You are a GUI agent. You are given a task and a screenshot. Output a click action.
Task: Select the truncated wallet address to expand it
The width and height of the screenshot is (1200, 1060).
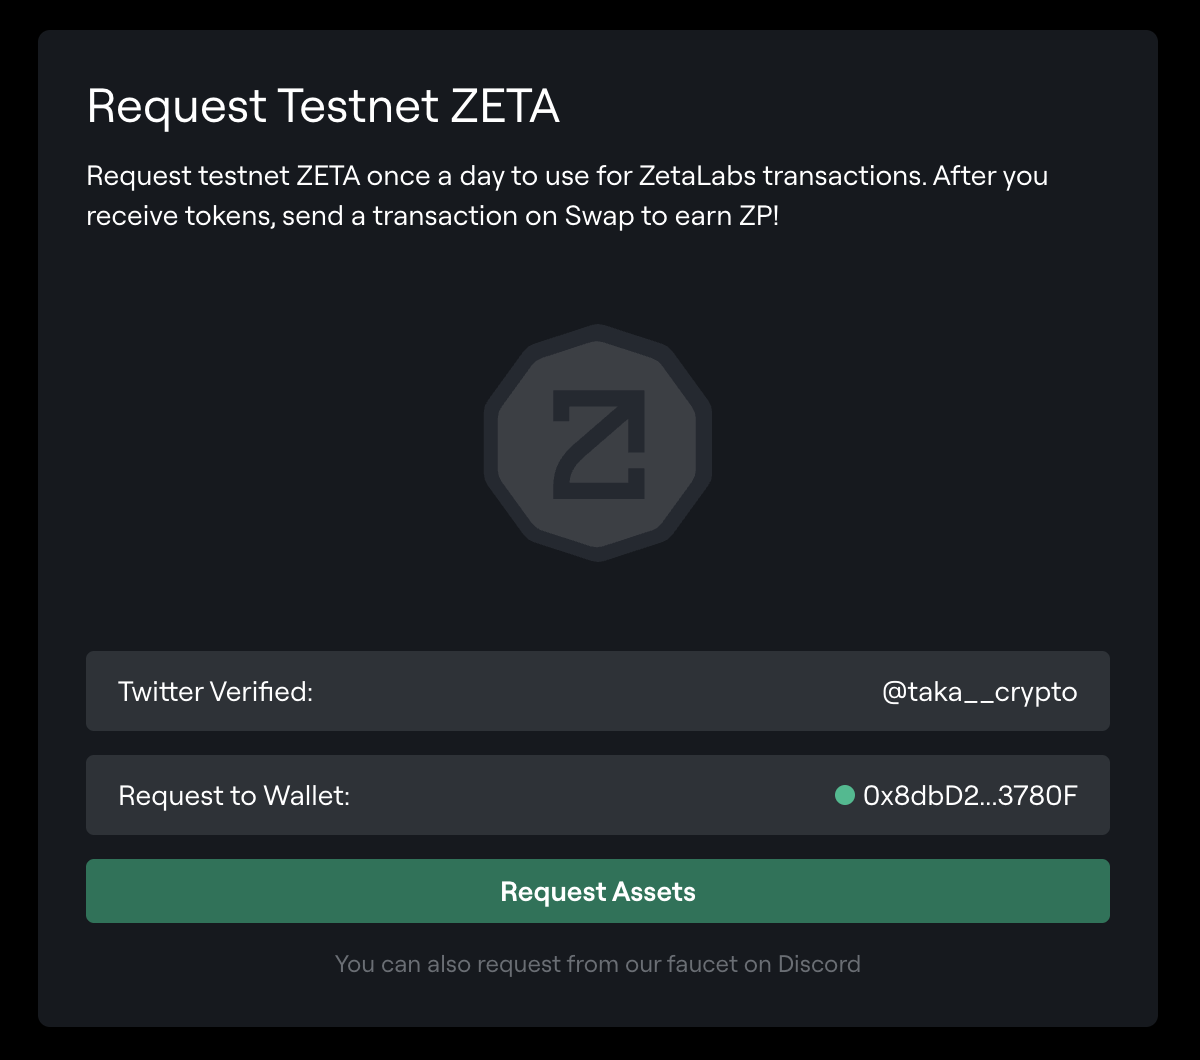972,795
